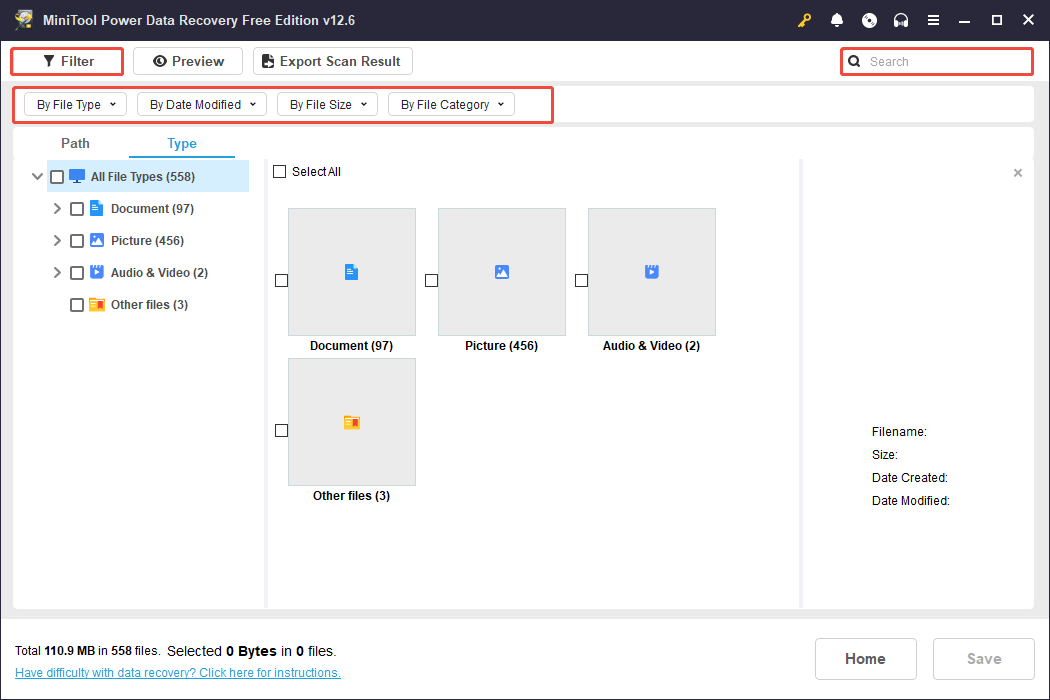The image size is (1050, 700).
Task: Click the Picture icon in tree
Action: (x=97, y=241)
